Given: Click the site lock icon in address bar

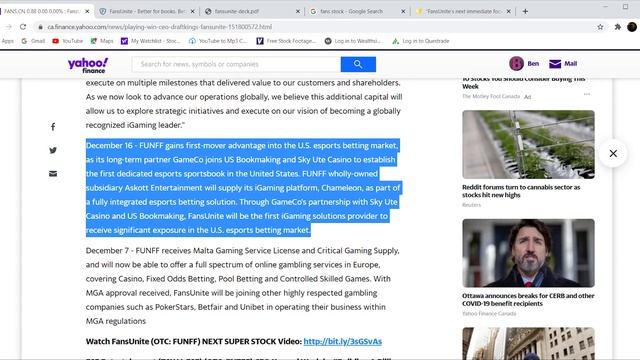Looking at the screenshot, I should pyautogui.click(x=40, y=27).
